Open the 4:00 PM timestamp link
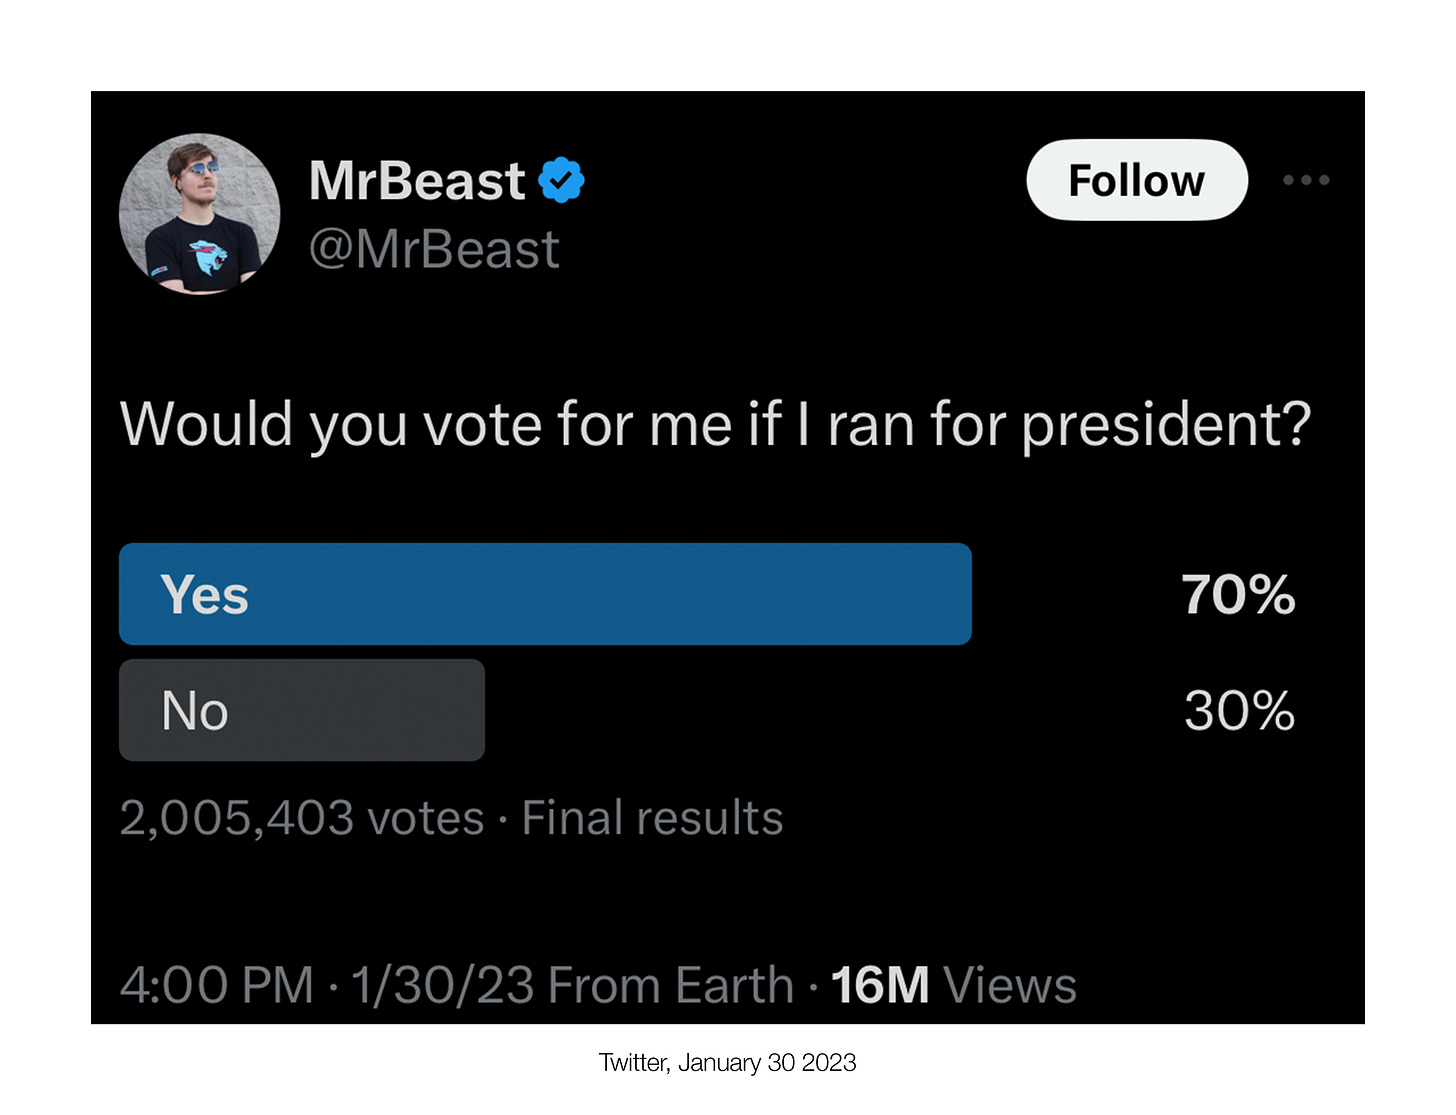1456x1115 pixels. click(217, 985)
